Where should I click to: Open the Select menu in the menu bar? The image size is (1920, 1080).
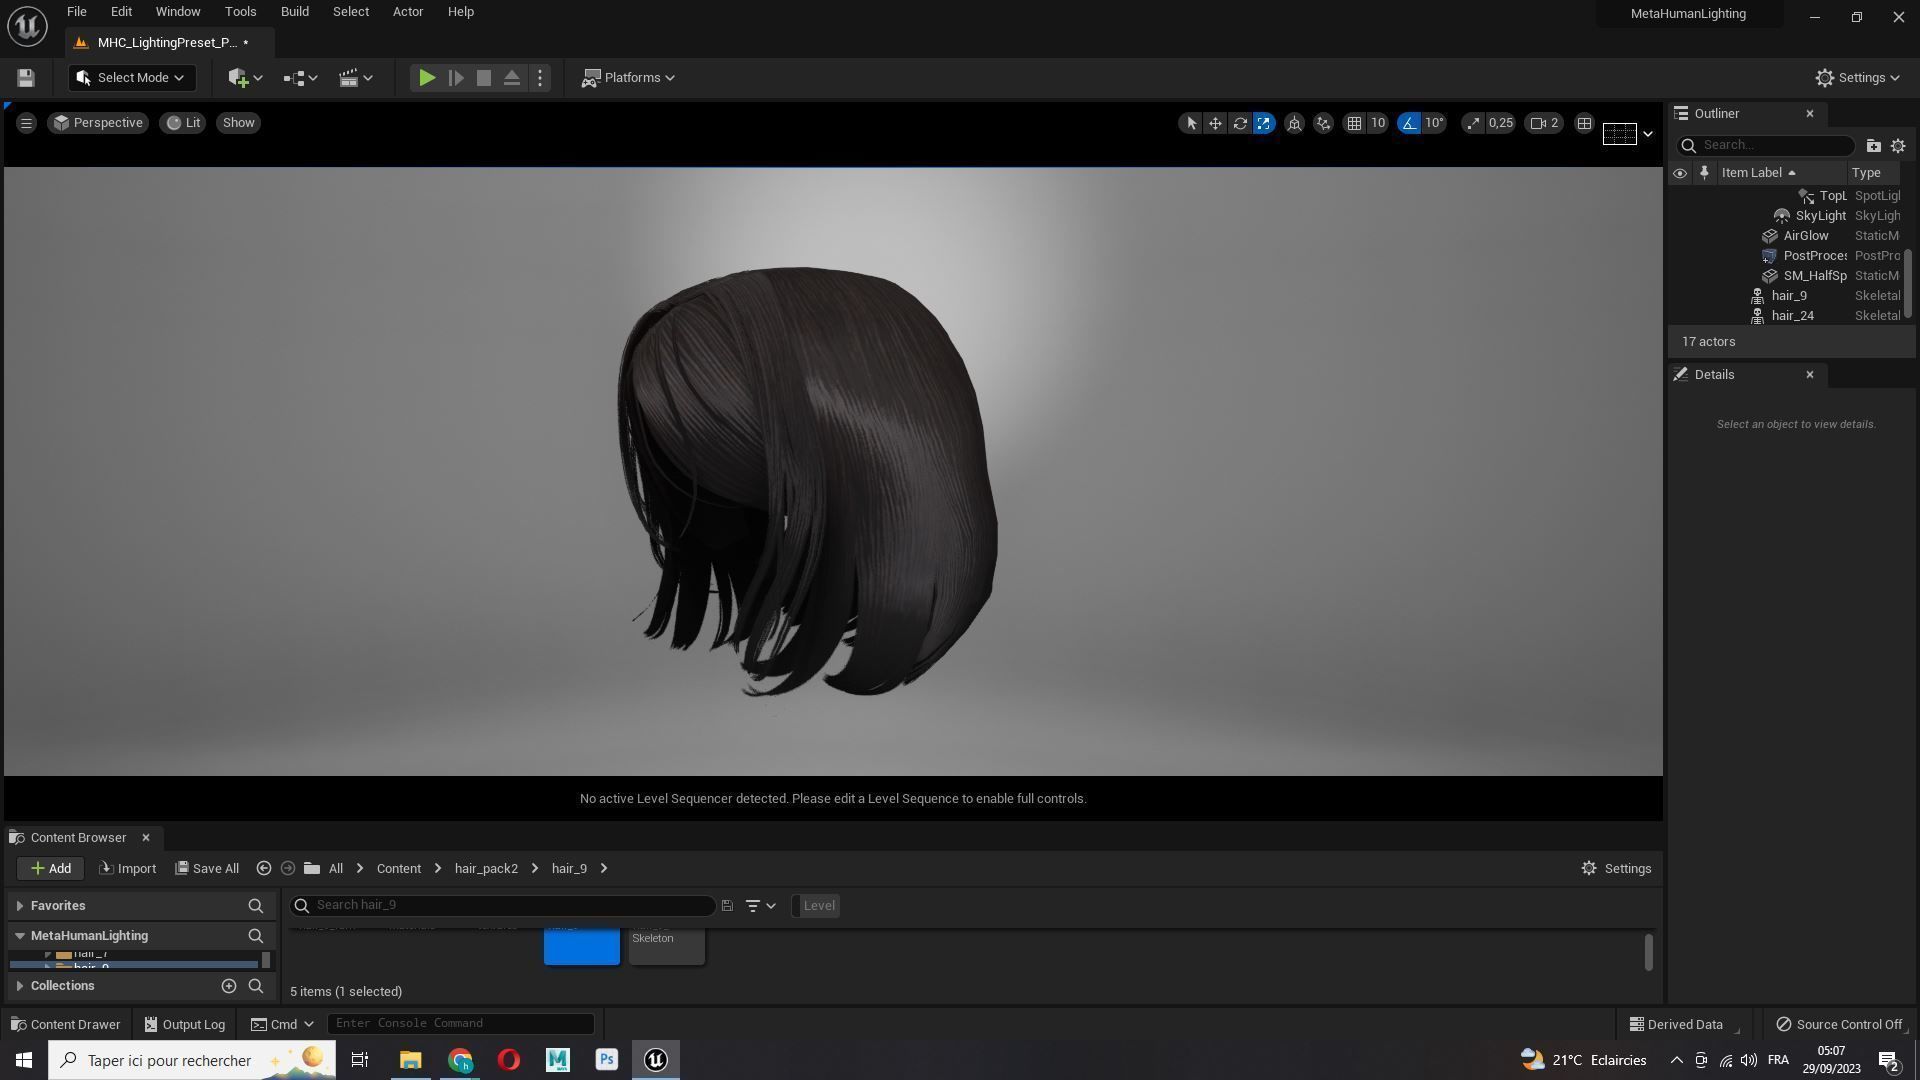pyautogui.click(x=350, y=12)
